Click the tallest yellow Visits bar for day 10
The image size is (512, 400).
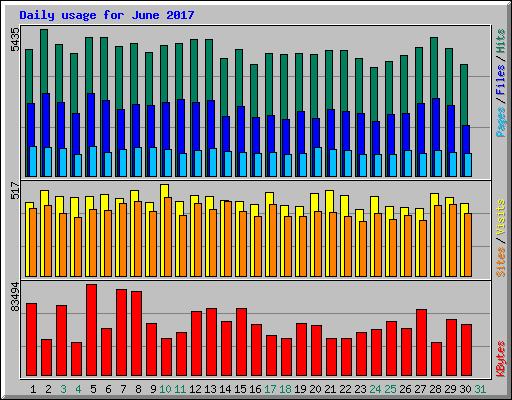point(165,191)
